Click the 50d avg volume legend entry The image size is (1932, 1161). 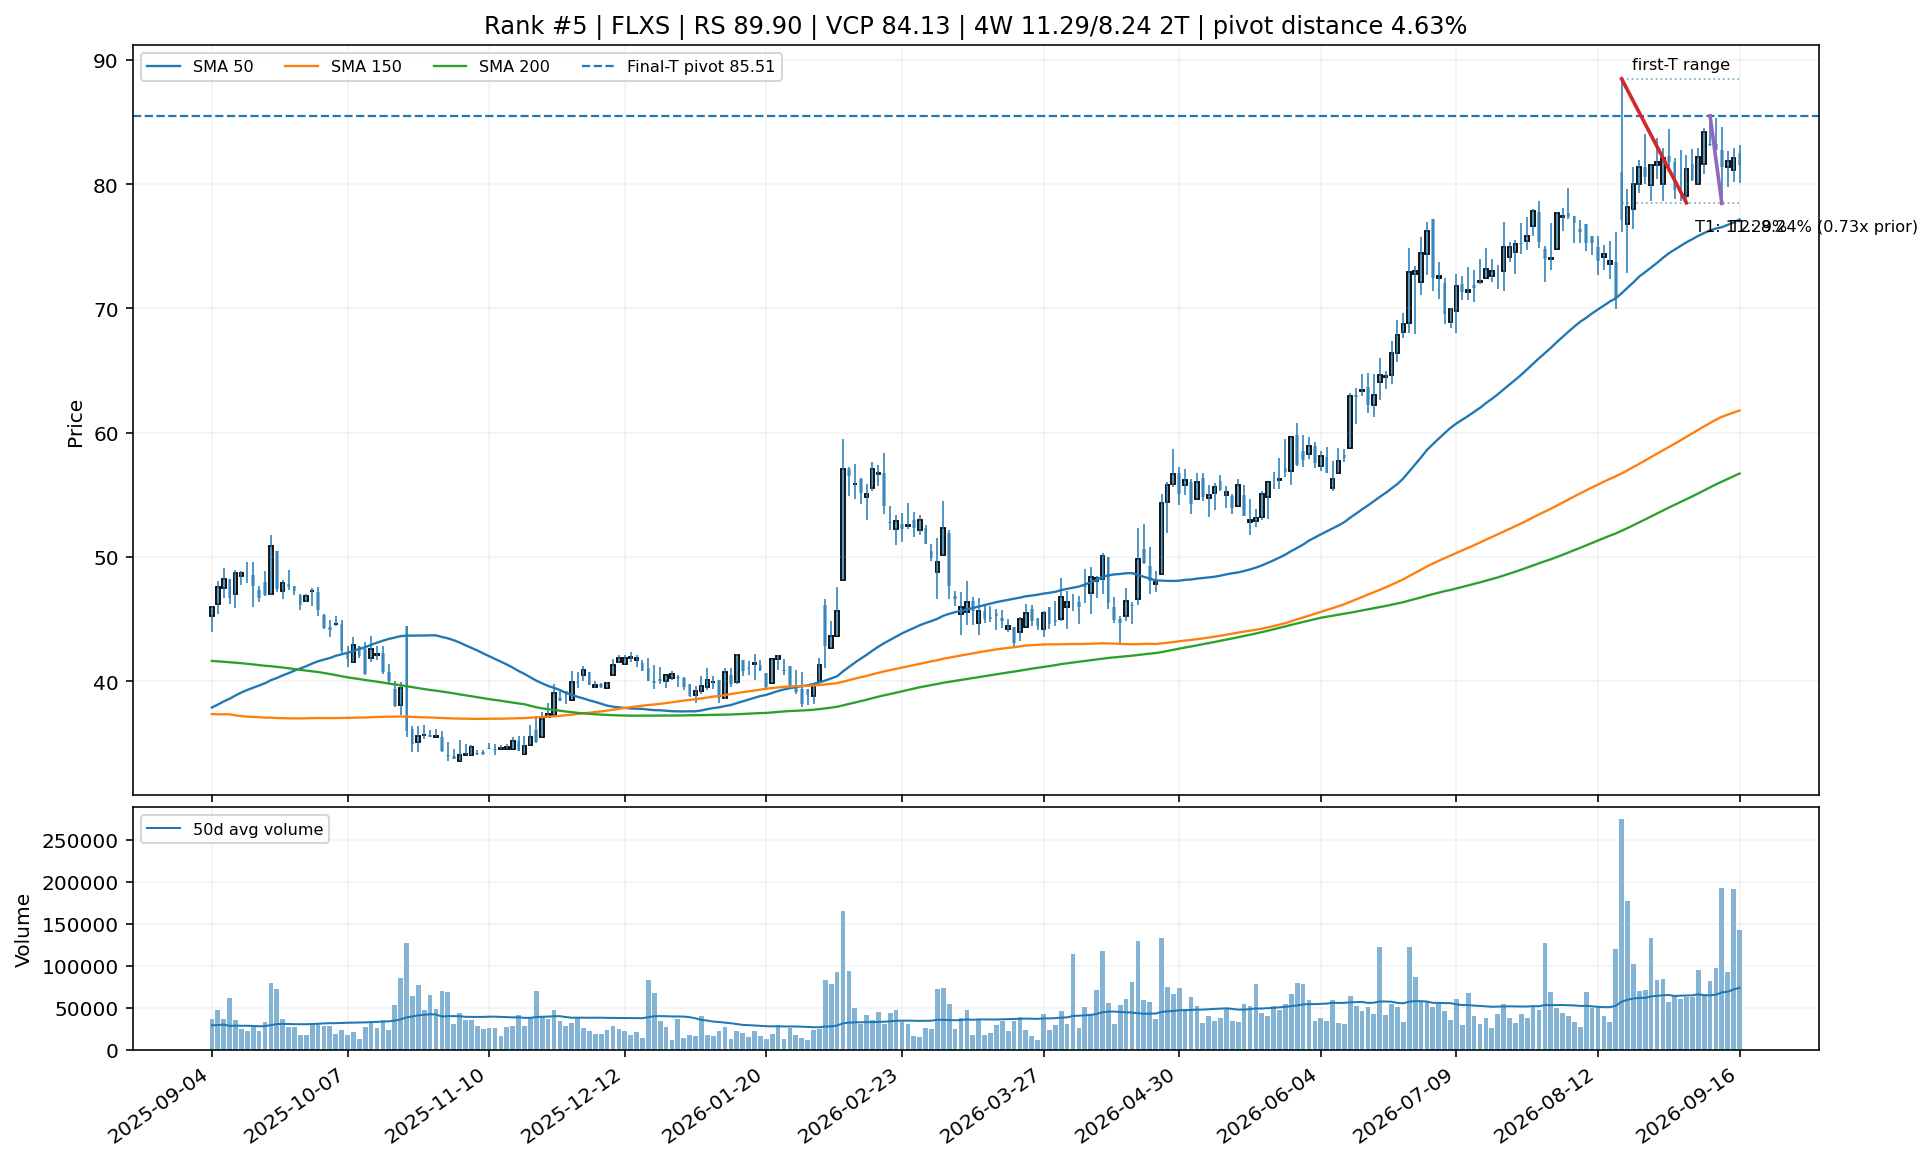(235, 829)
